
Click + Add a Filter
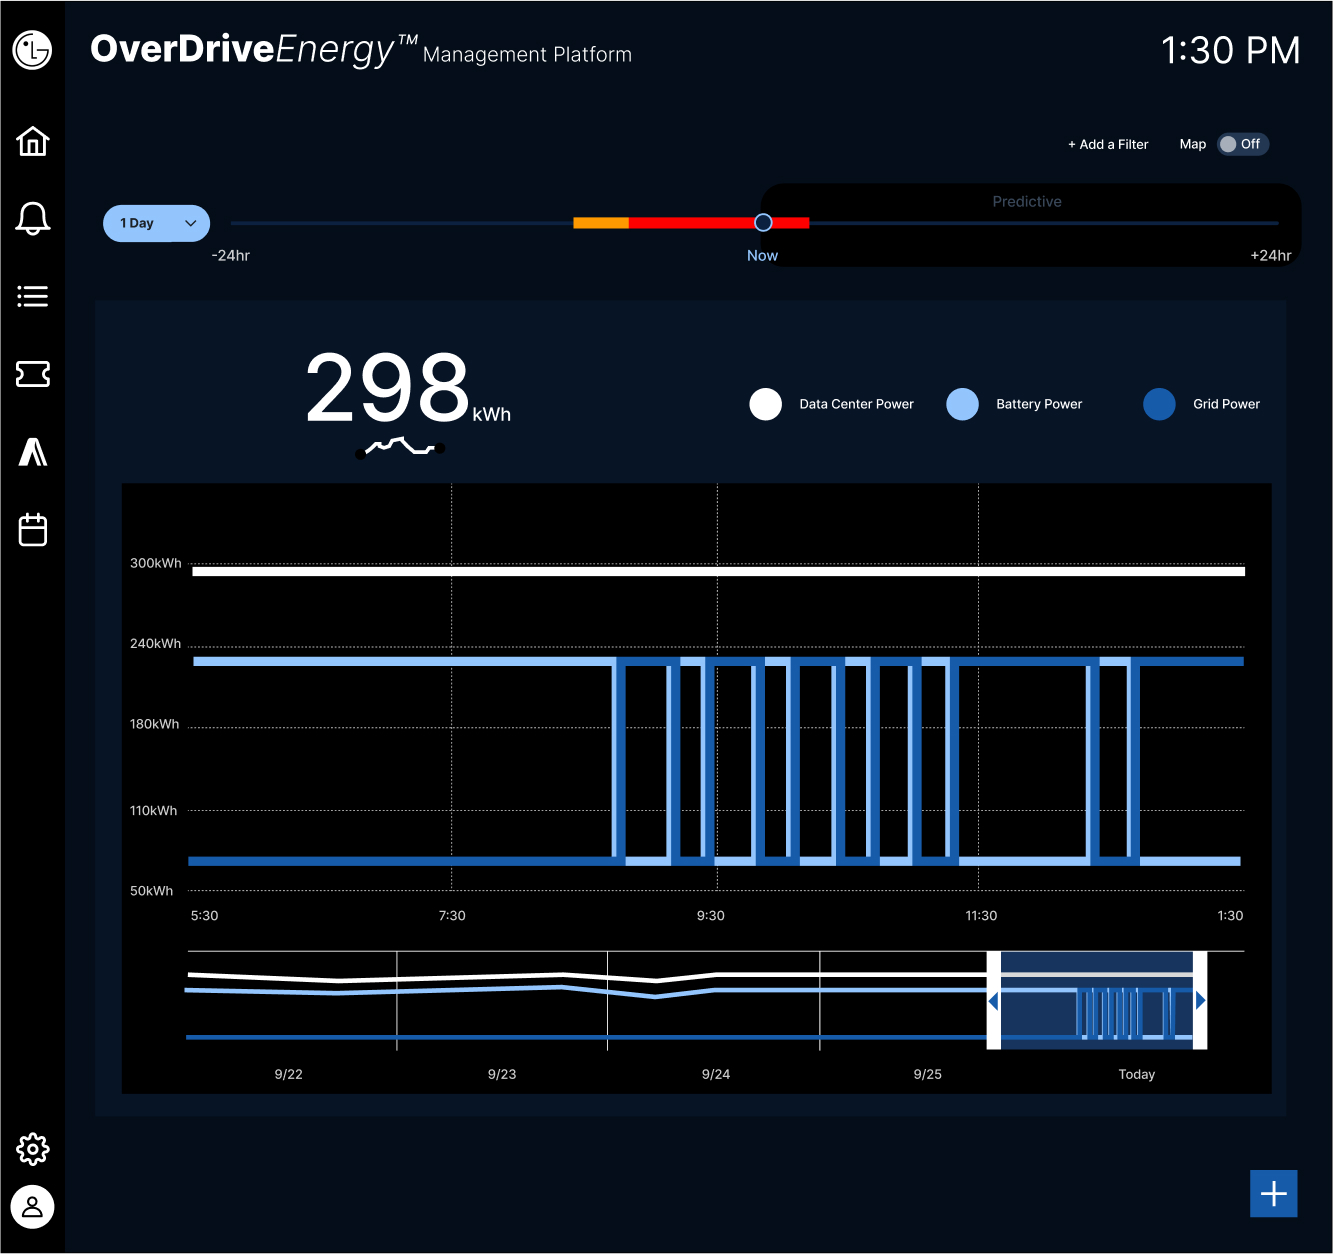coord(1108,144)
